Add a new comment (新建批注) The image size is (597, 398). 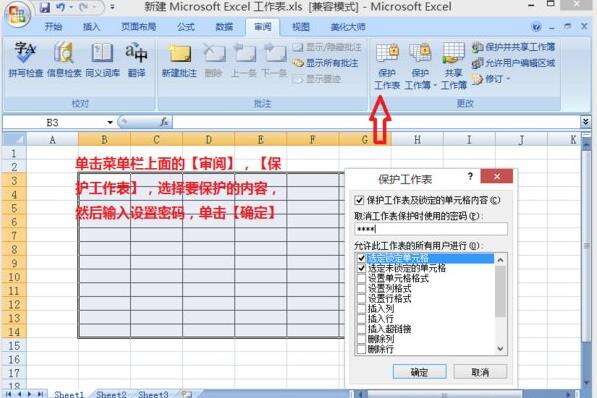pyautogui.click(x=179, y=60)
